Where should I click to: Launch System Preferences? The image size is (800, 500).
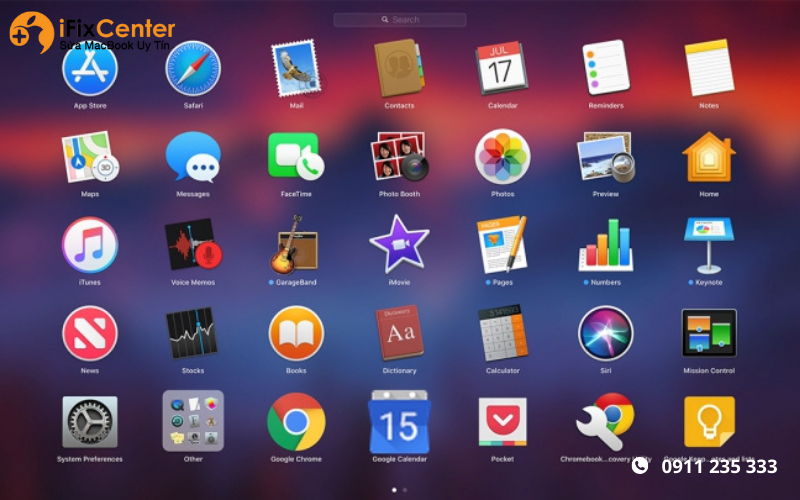coord(90,422)
